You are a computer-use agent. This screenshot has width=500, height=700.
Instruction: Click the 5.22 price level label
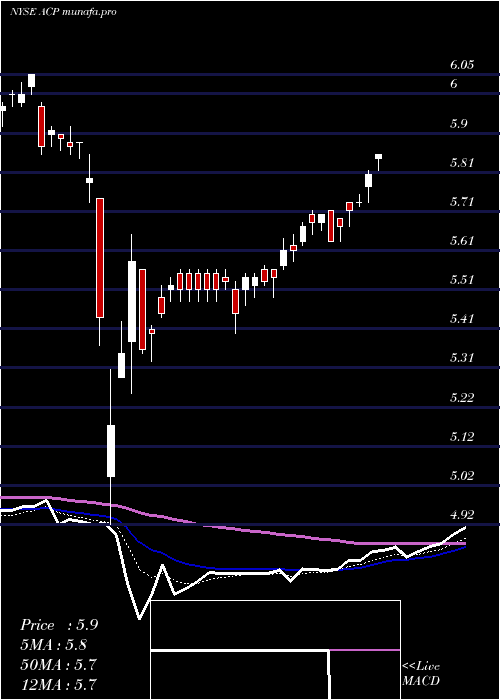(462, 398)
